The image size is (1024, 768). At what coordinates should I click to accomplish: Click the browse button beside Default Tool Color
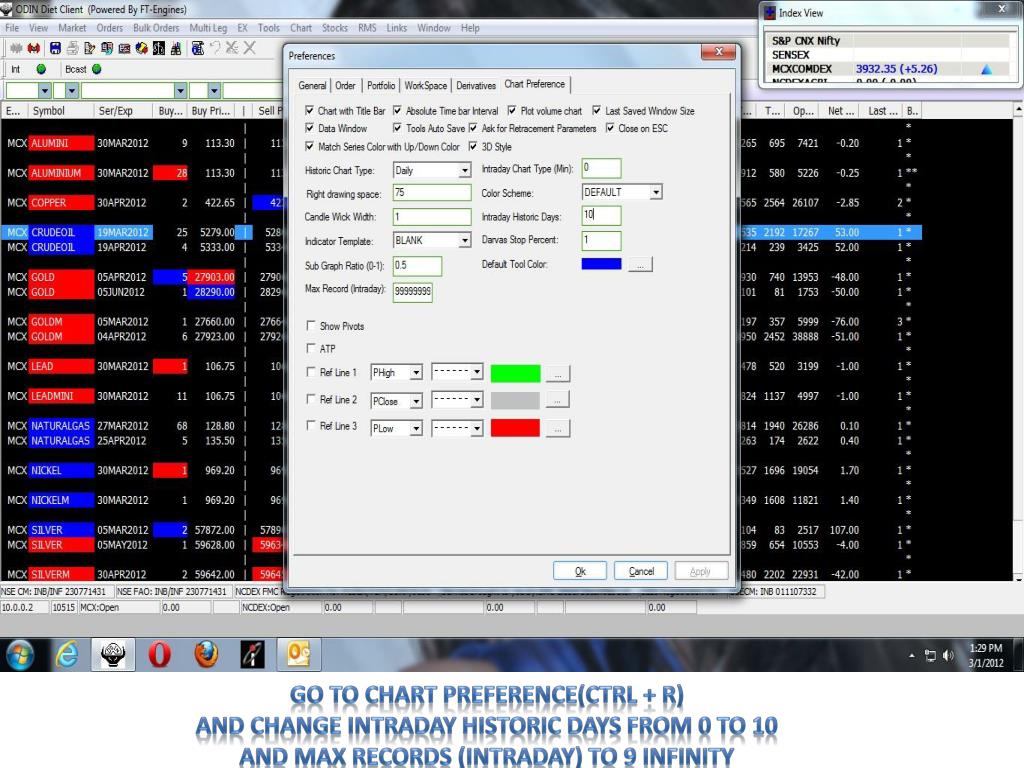coord(640,264)
